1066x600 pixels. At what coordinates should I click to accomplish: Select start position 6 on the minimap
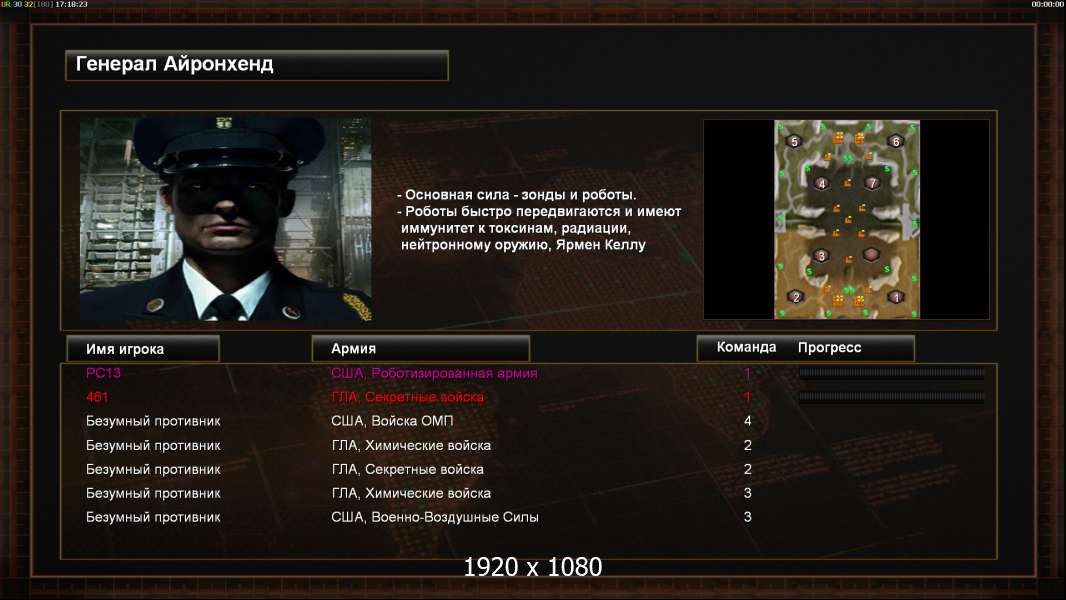(895, 141)
